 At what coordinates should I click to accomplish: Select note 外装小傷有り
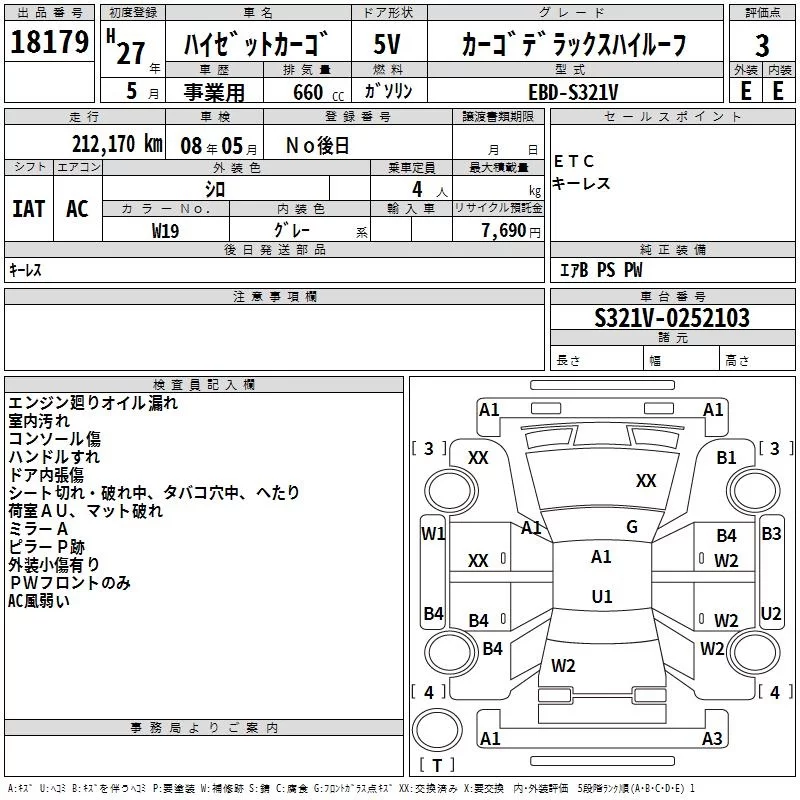coord(54,565)
